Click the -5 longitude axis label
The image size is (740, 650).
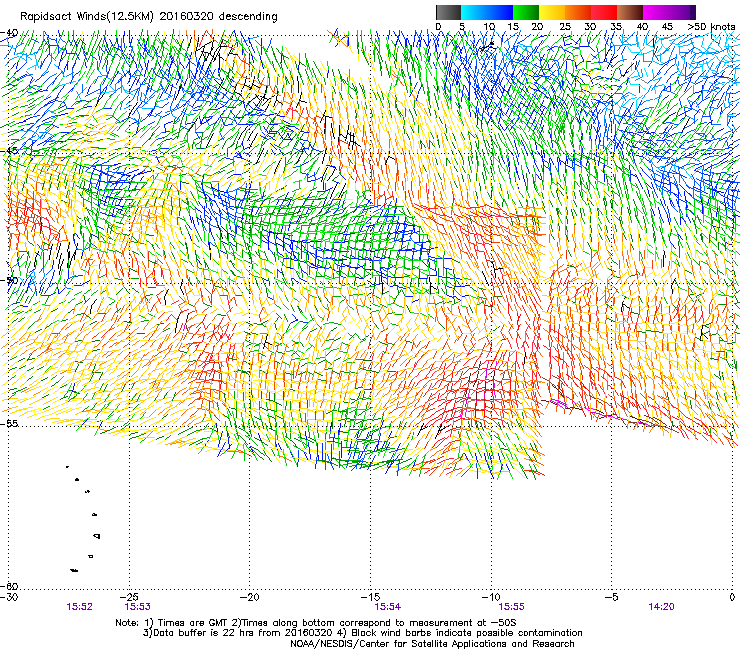point(612,597)
